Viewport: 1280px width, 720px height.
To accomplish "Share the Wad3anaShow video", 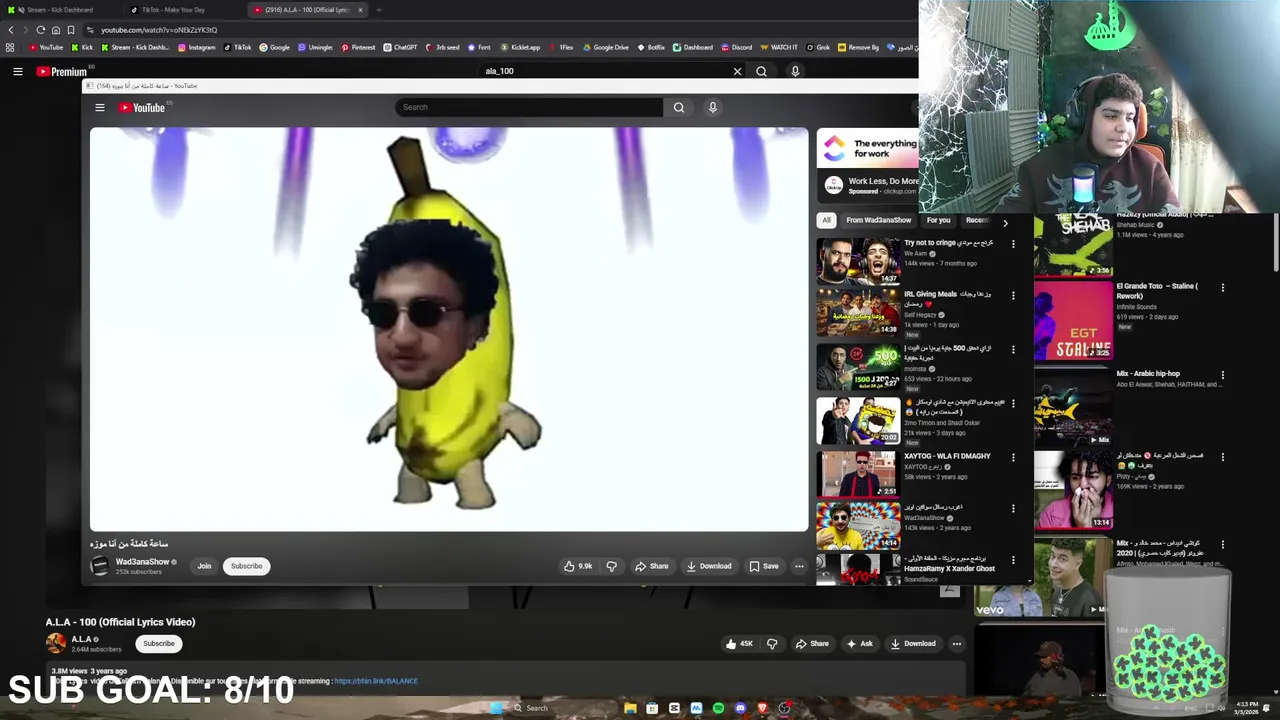I will (x=652, y=566).
